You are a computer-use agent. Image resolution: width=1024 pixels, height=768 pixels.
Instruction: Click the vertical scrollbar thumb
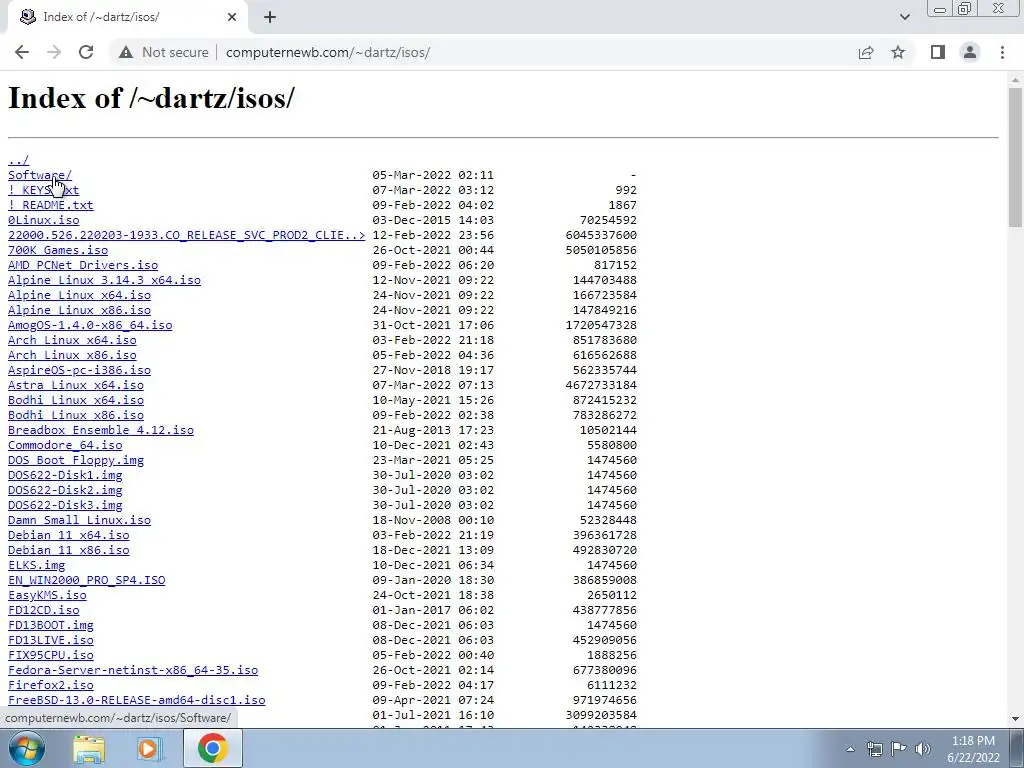pos(1015,157)
